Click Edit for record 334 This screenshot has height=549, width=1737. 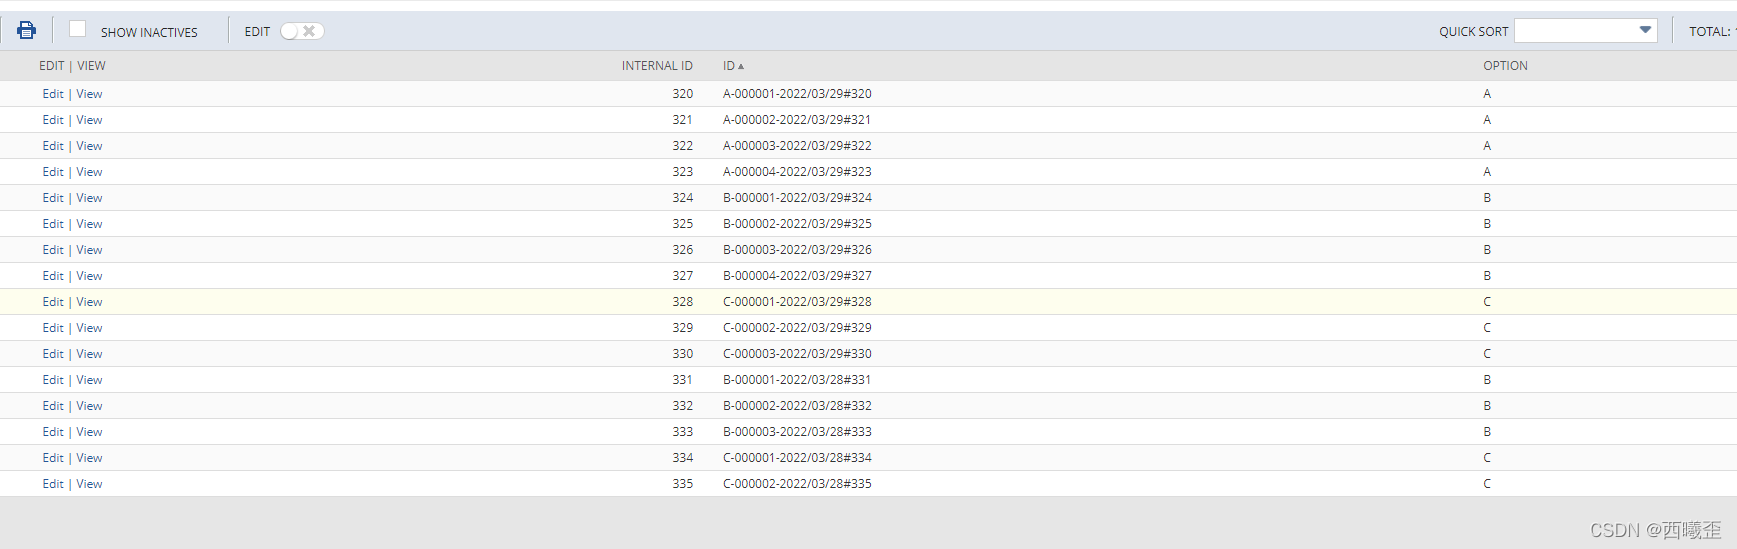[53, 458]
